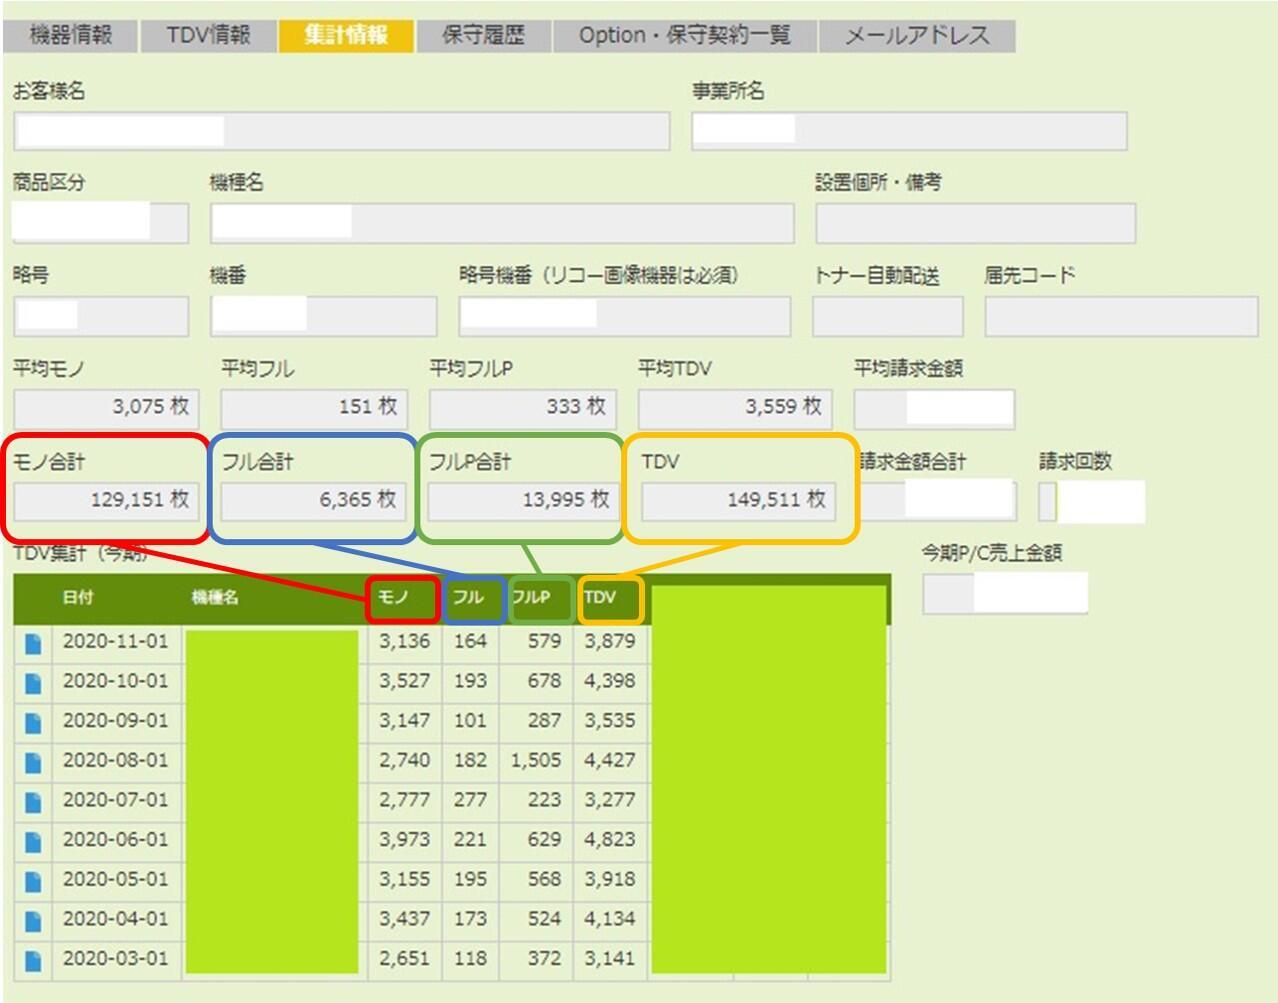Select the 集計情報 tab
This screenshot has height=1003, width=1278.
343,33
